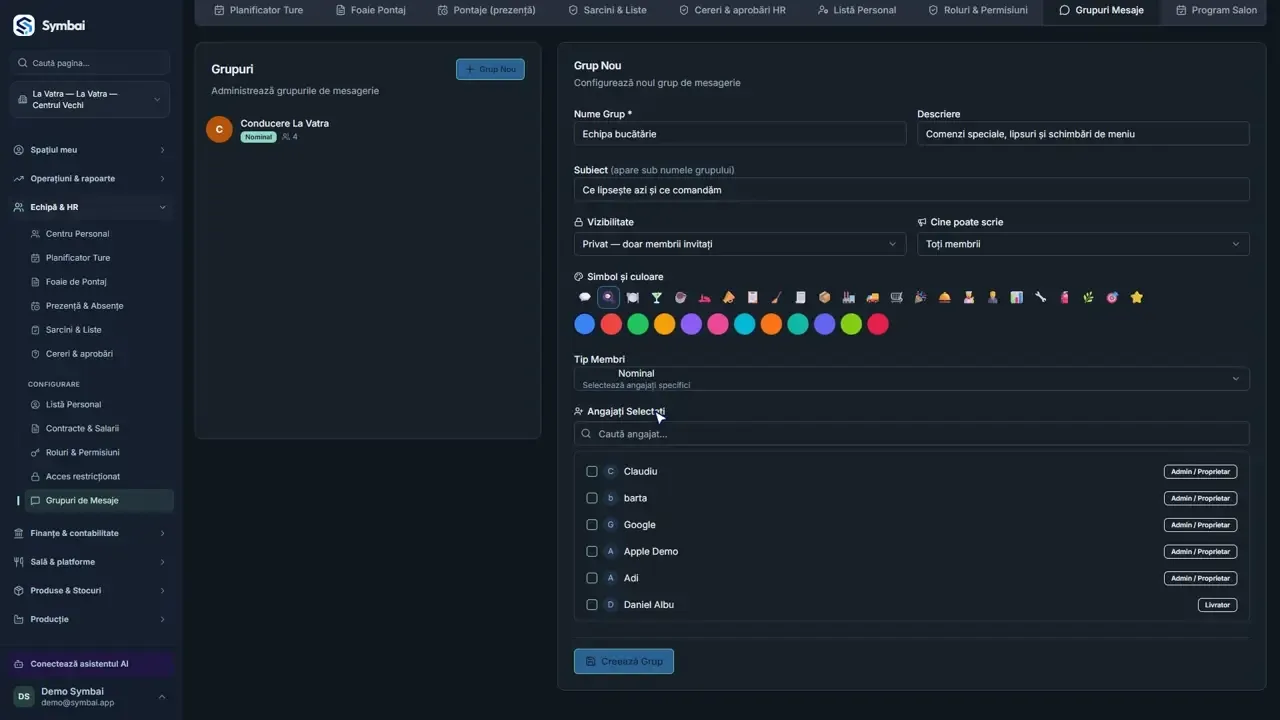
Task: Tick the checkbox for Claudiu
Action: [x=592, y=471]
